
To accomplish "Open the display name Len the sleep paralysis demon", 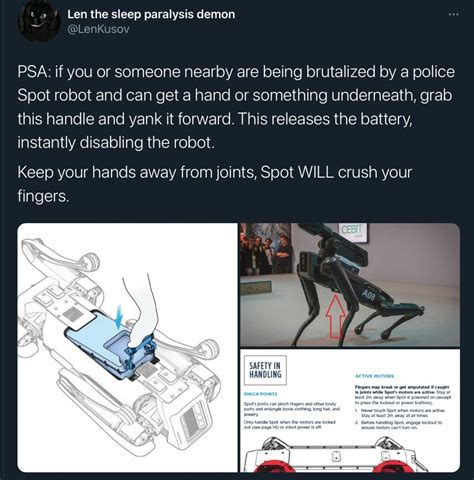I will point(151,14).
